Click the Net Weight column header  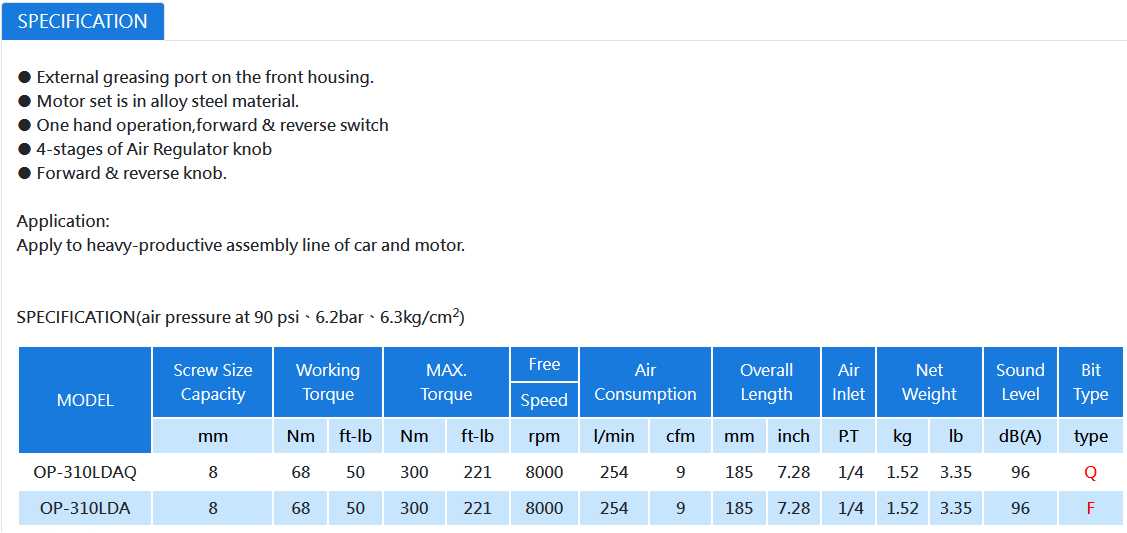point(929,382)
